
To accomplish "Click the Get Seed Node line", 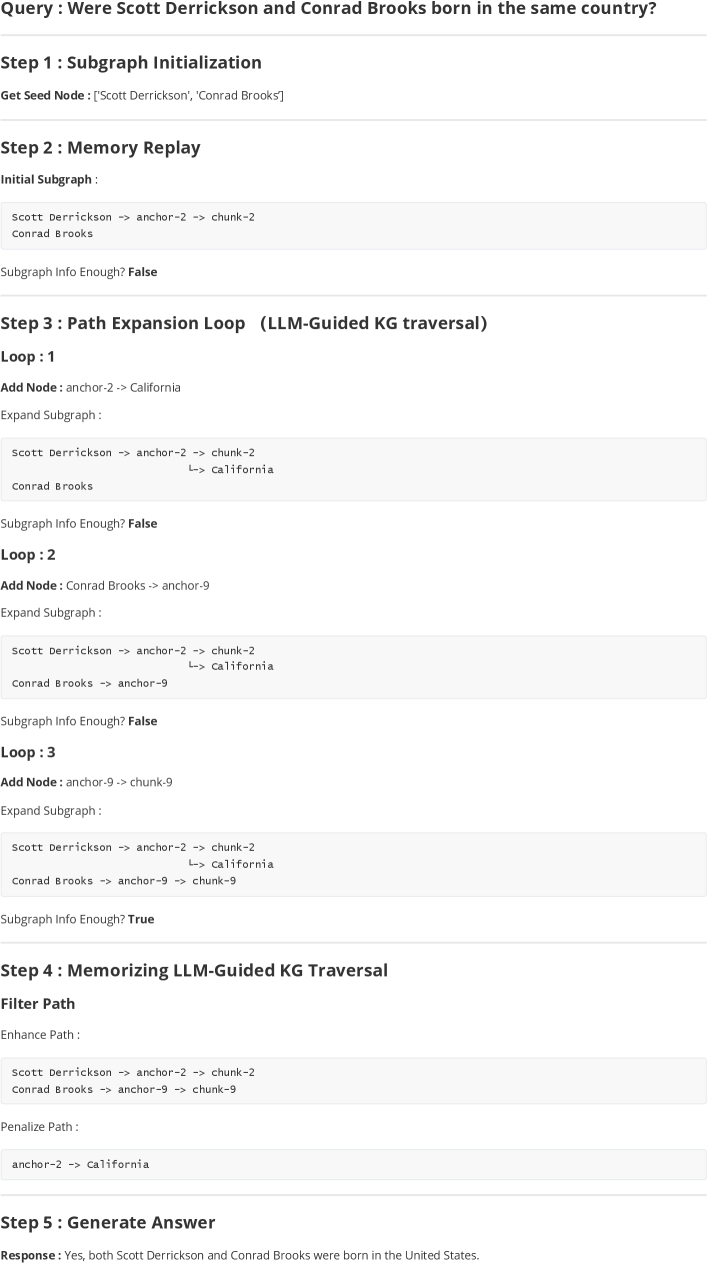I will (x=142, y=95).
